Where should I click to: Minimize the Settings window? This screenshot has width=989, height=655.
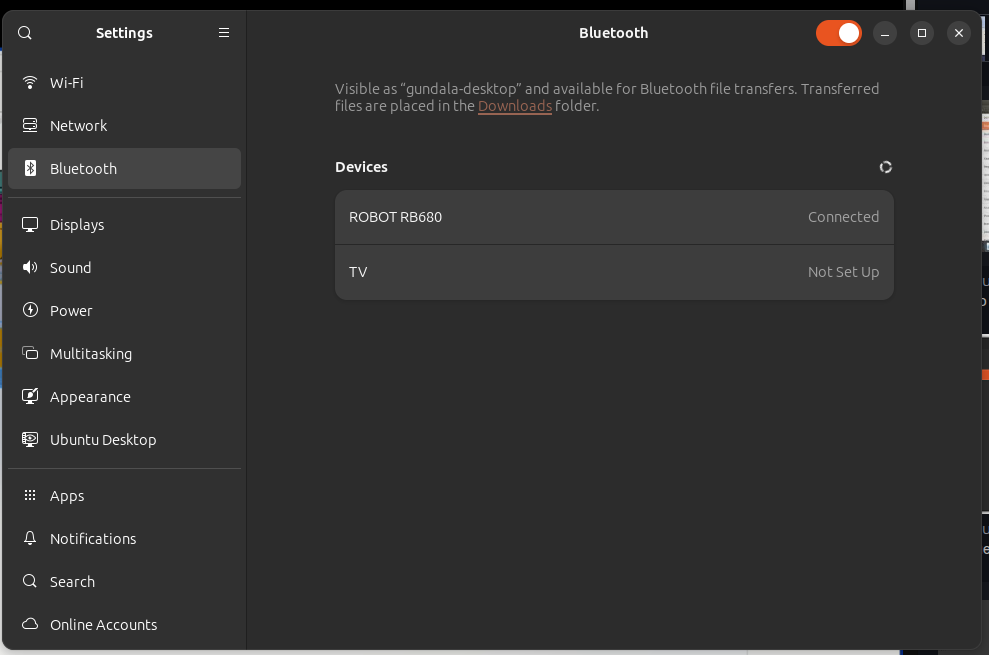click(885, 33)
